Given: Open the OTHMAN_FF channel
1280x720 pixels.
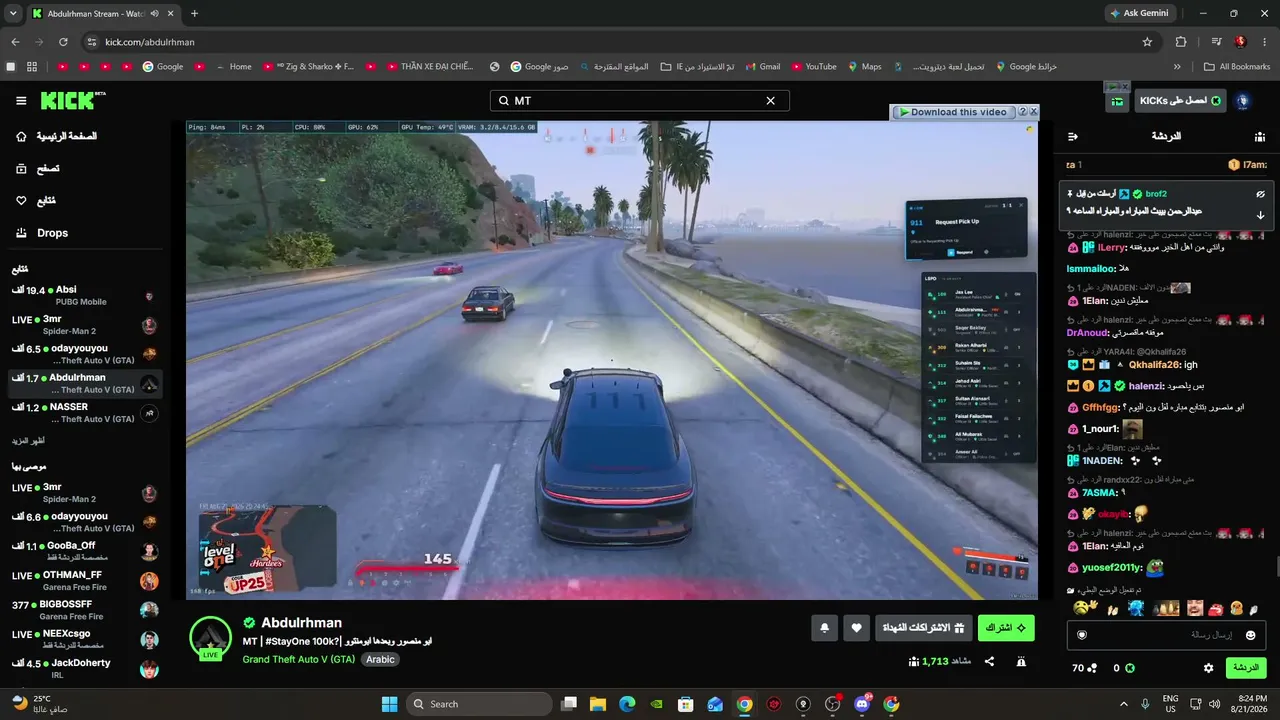Looking at the screenshot, I should (x=85, y=581).
